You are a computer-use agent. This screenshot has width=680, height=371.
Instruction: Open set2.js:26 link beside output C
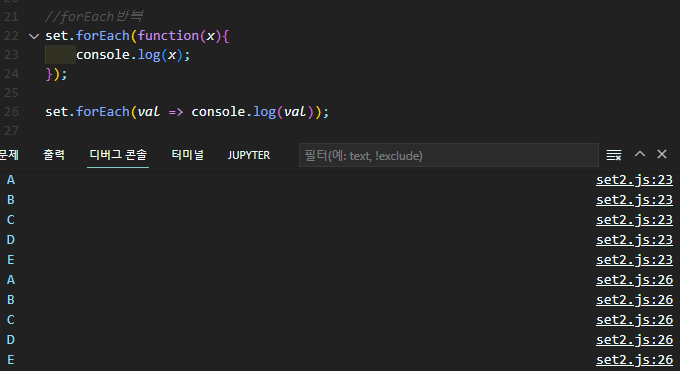click(x=634, y=320)
